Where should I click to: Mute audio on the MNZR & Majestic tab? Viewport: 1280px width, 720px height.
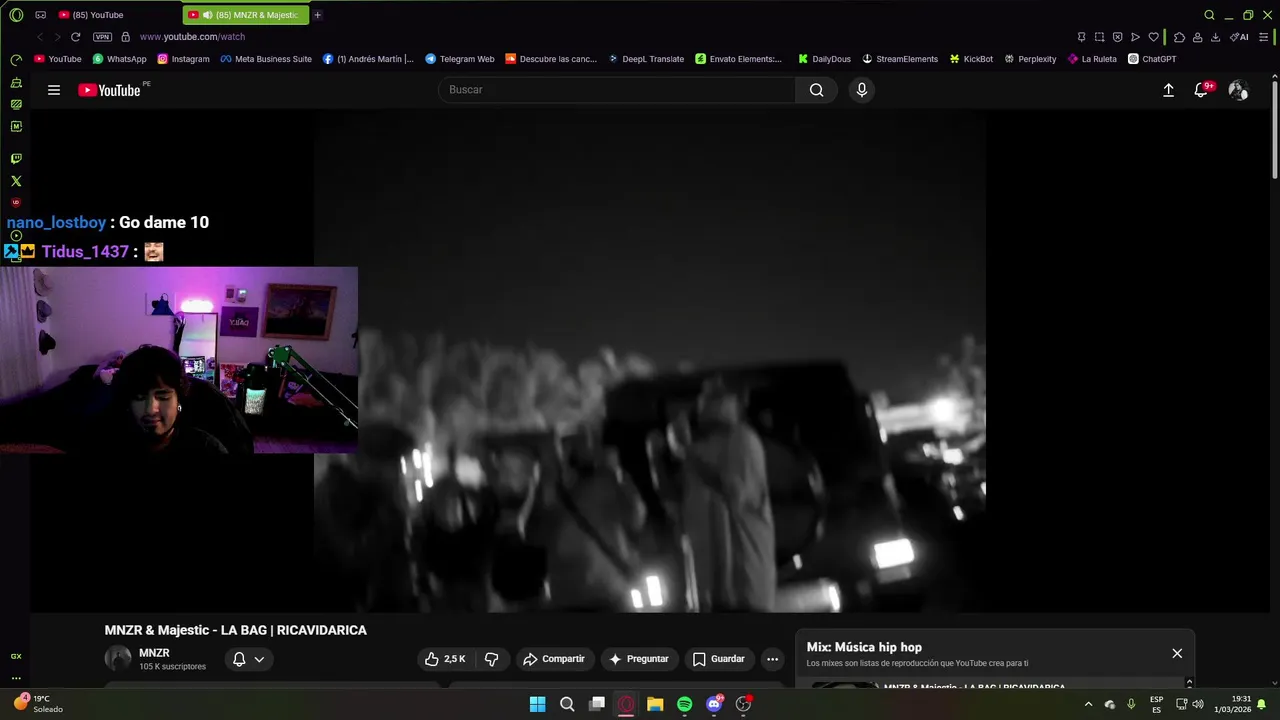(208, 15)
